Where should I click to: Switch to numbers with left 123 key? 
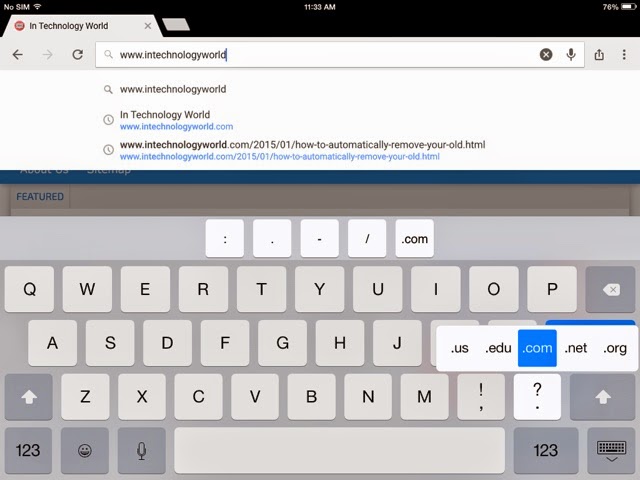[x=28, y=451]
